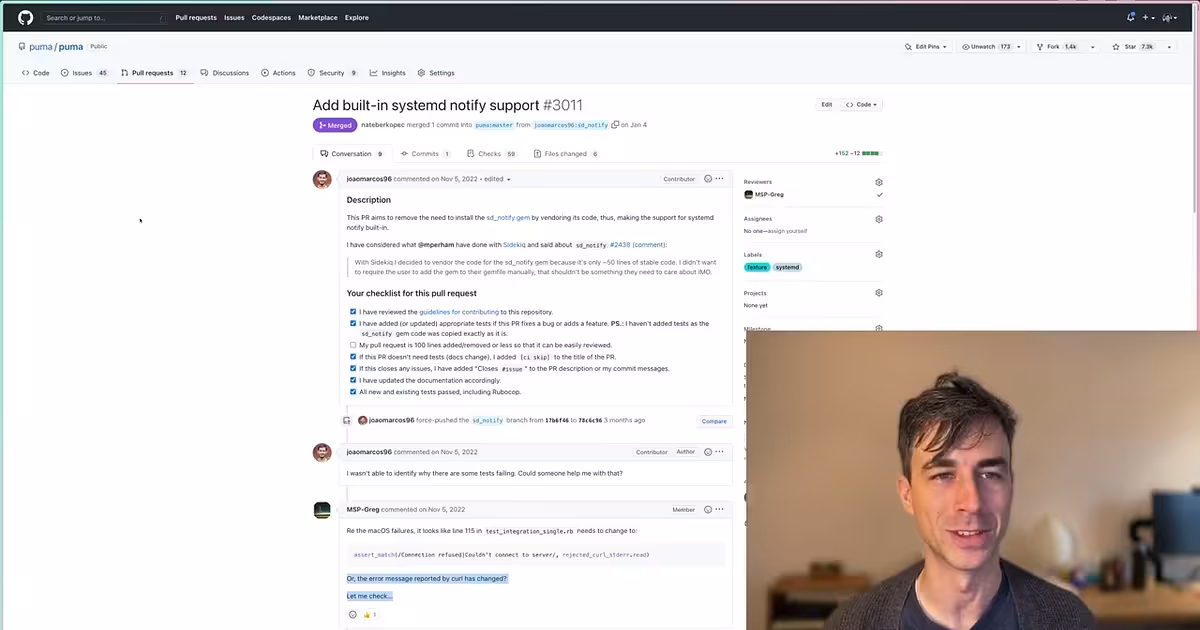Open the puma:master base branch link
Viewport: 1200px width, 630px height.
(494, 125)
